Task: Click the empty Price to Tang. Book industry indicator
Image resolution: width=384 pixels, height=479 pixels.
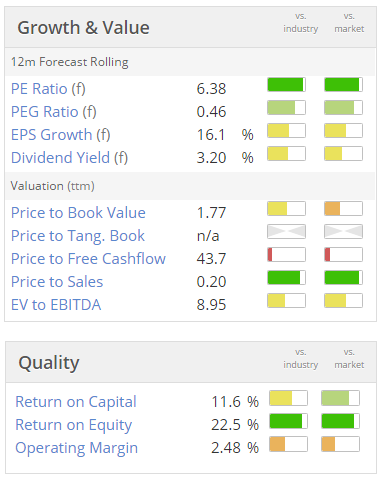Action: 286,232
